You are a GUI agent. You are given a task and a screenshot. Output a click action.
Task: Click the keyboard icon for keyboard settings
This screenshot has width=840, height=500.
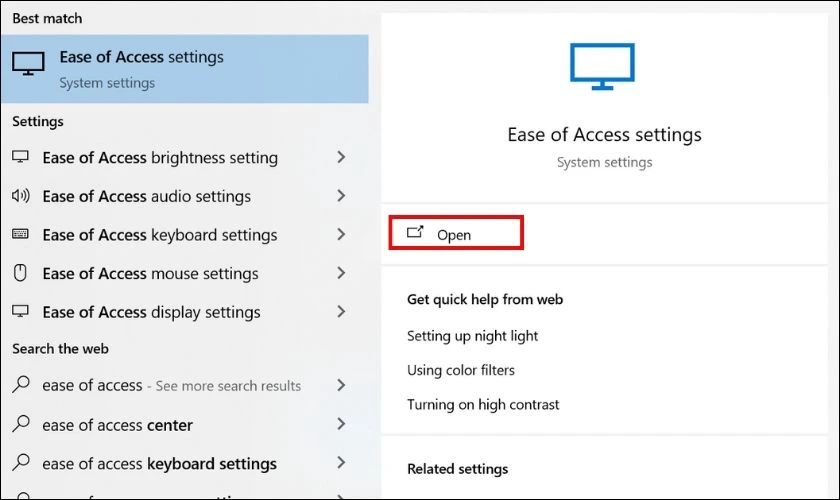20,234
